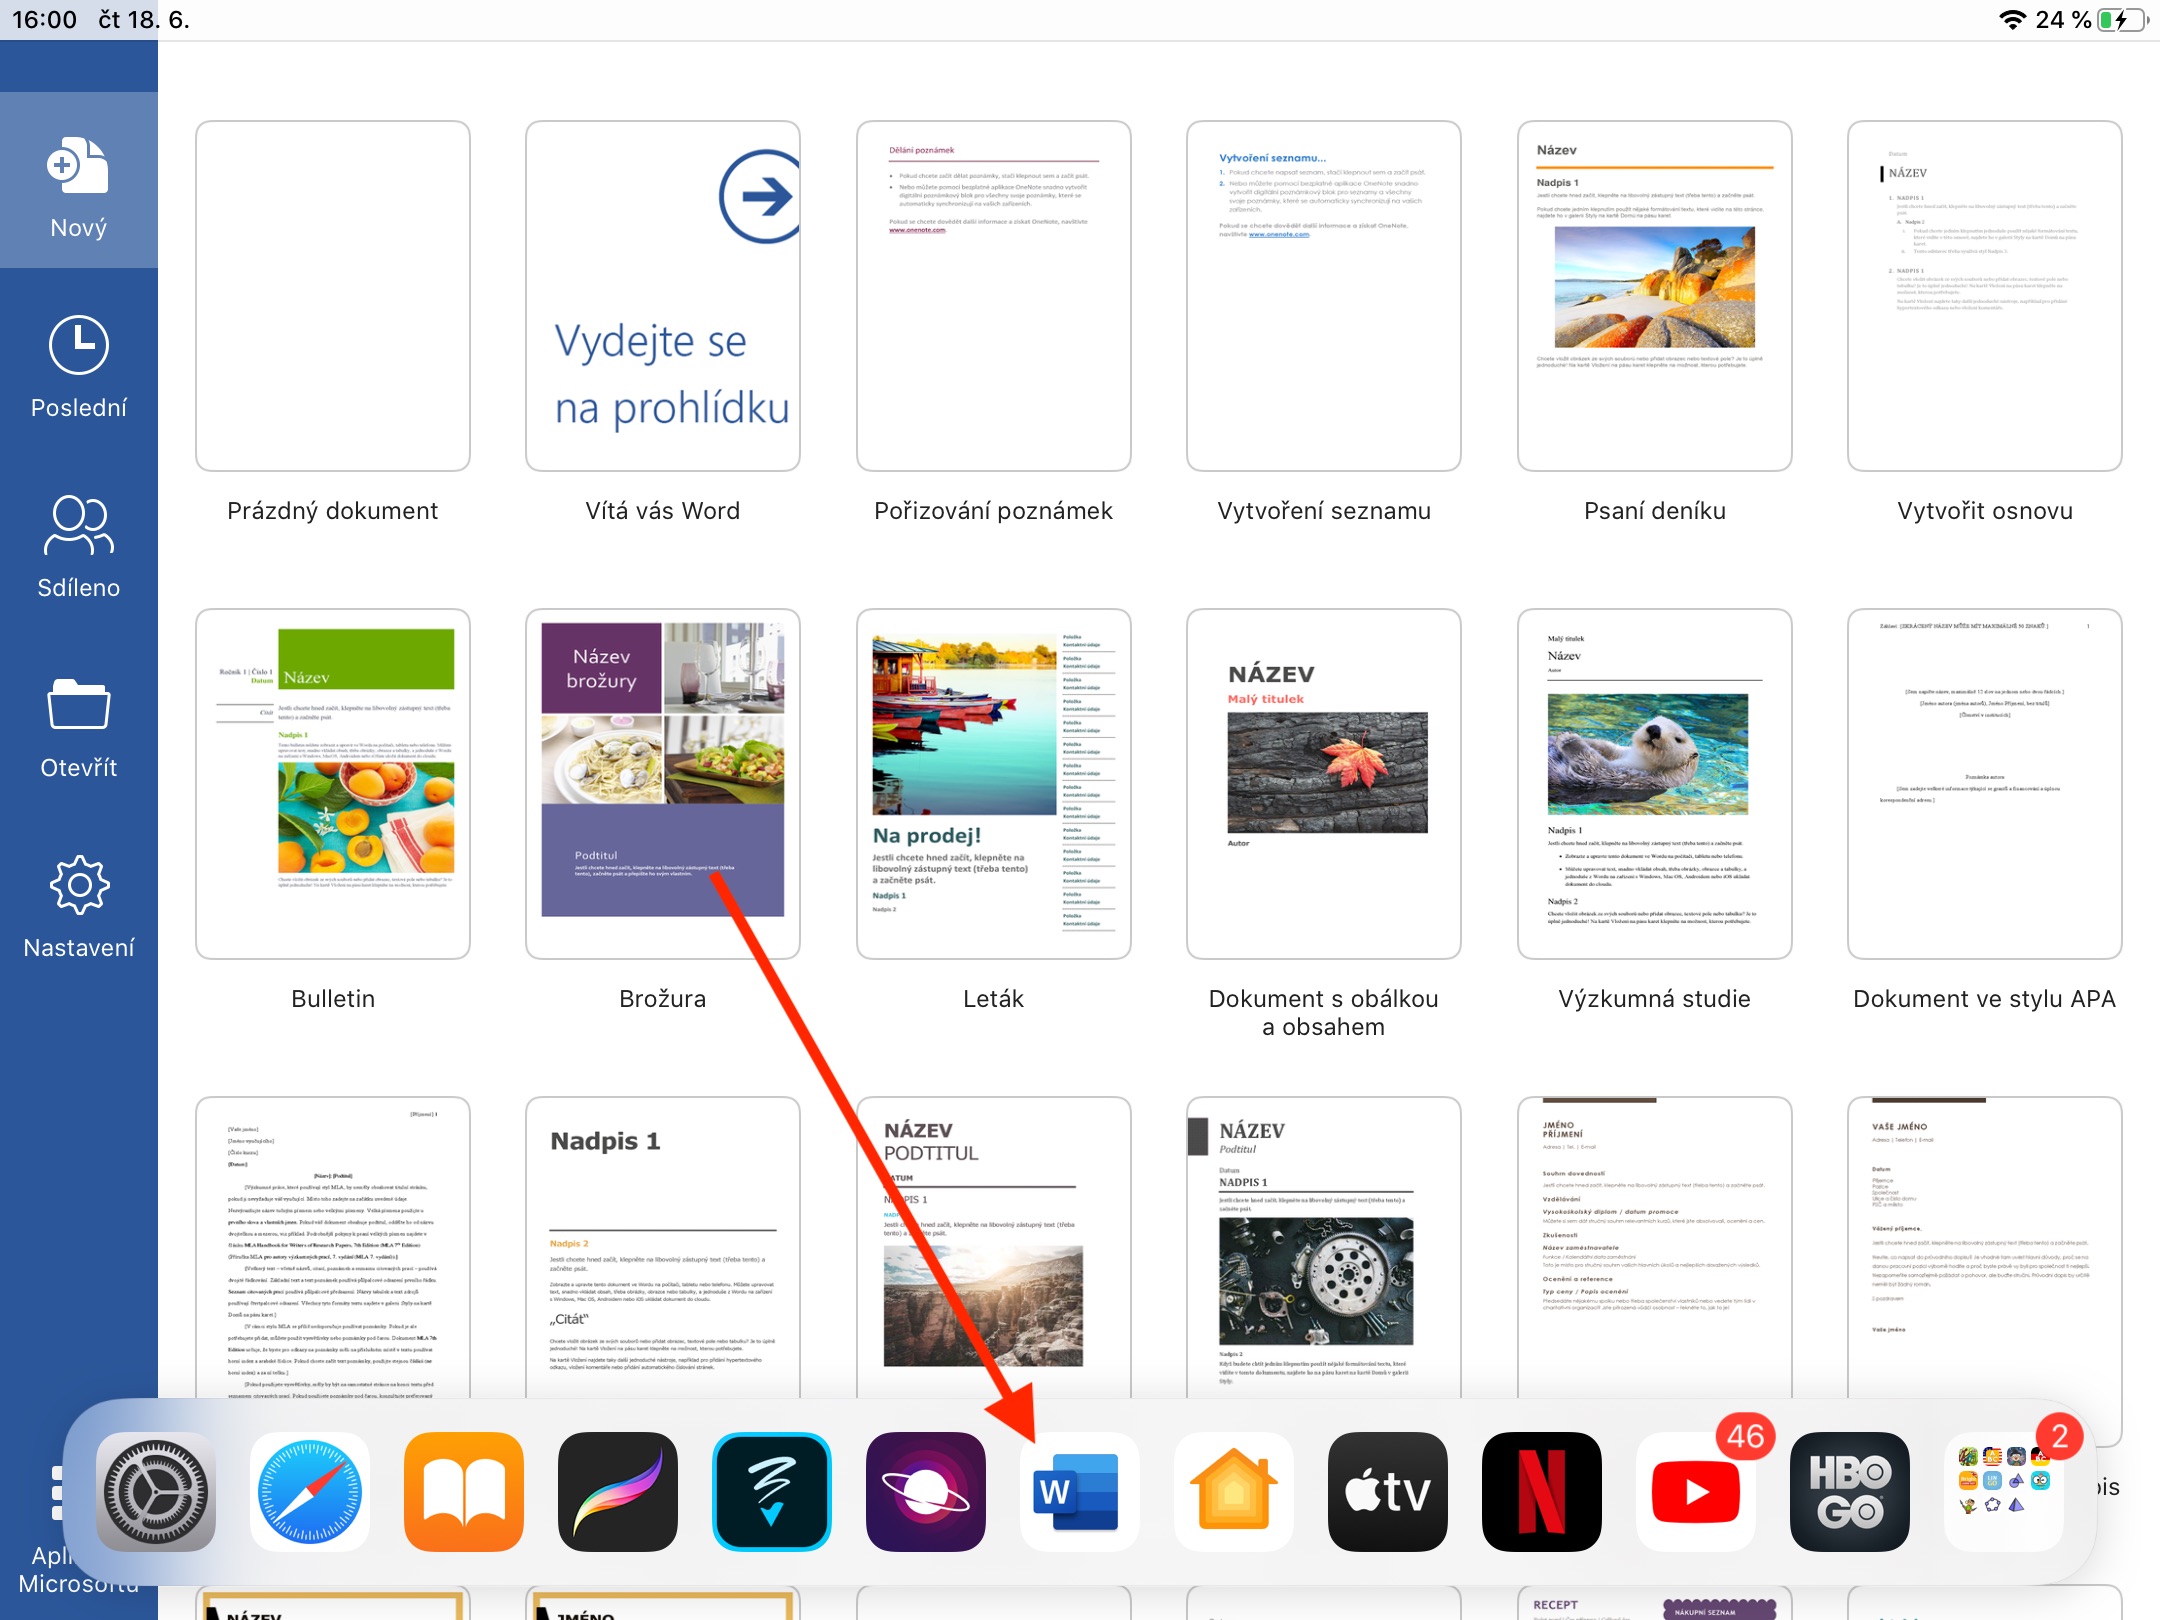Screen dimensions: 2160x1620
Task: Choose the Psaní deníku template
Action: [1654, 296]
